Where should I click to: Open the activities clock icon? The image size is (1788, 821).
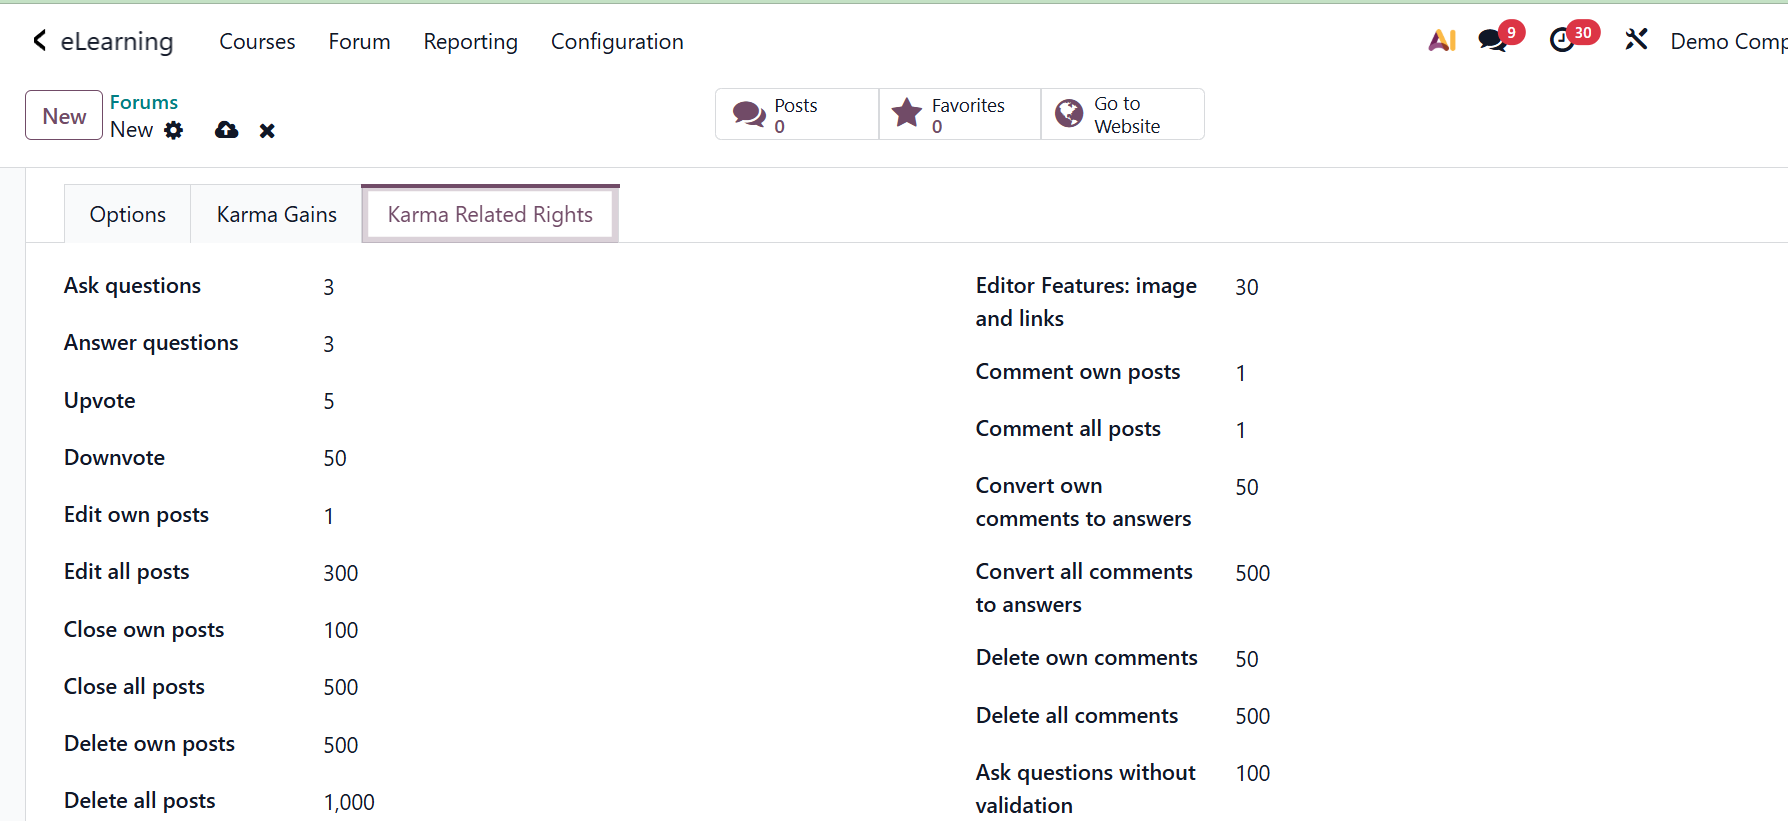tap(1562, 41)
